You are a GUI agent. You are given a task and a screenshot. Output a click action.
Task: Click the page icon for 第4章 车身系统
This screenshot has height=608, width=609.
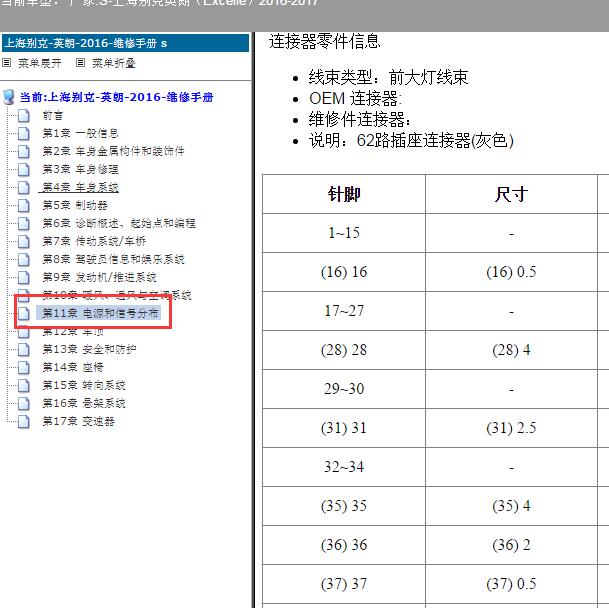point(24,187)
